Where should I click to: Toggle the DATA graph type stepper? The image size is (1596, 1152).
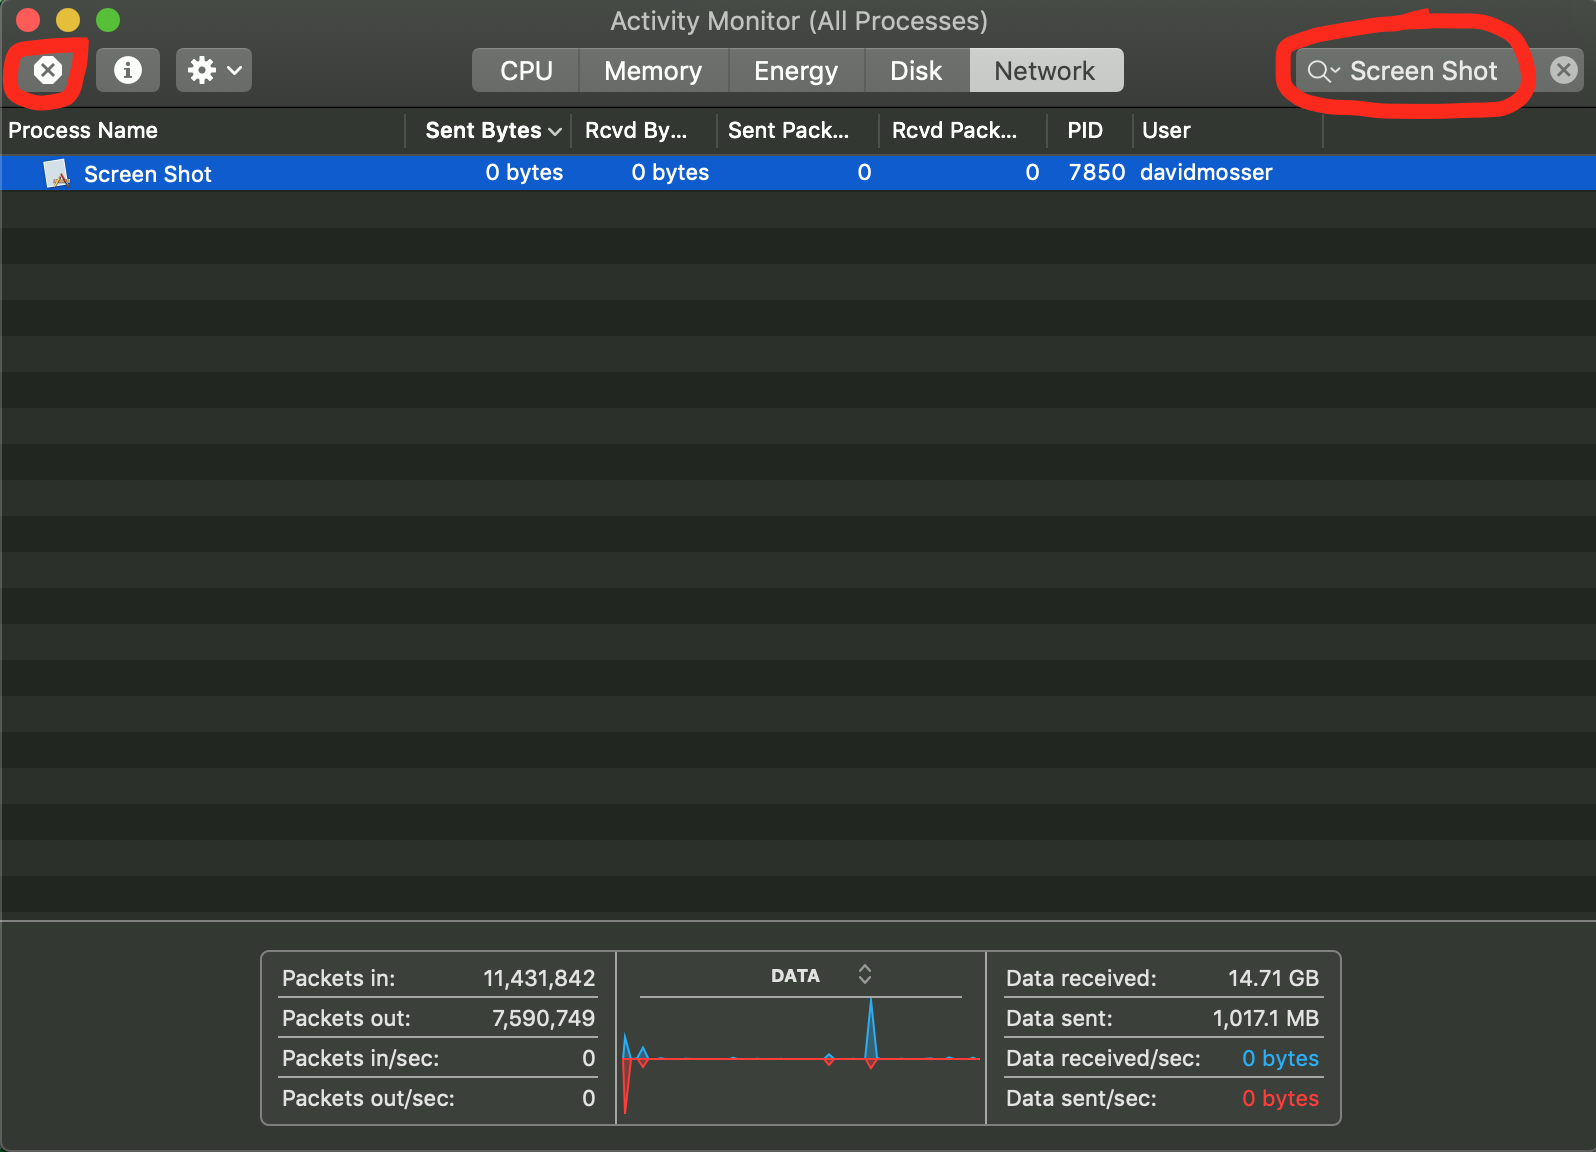click(x=865, y=974)
